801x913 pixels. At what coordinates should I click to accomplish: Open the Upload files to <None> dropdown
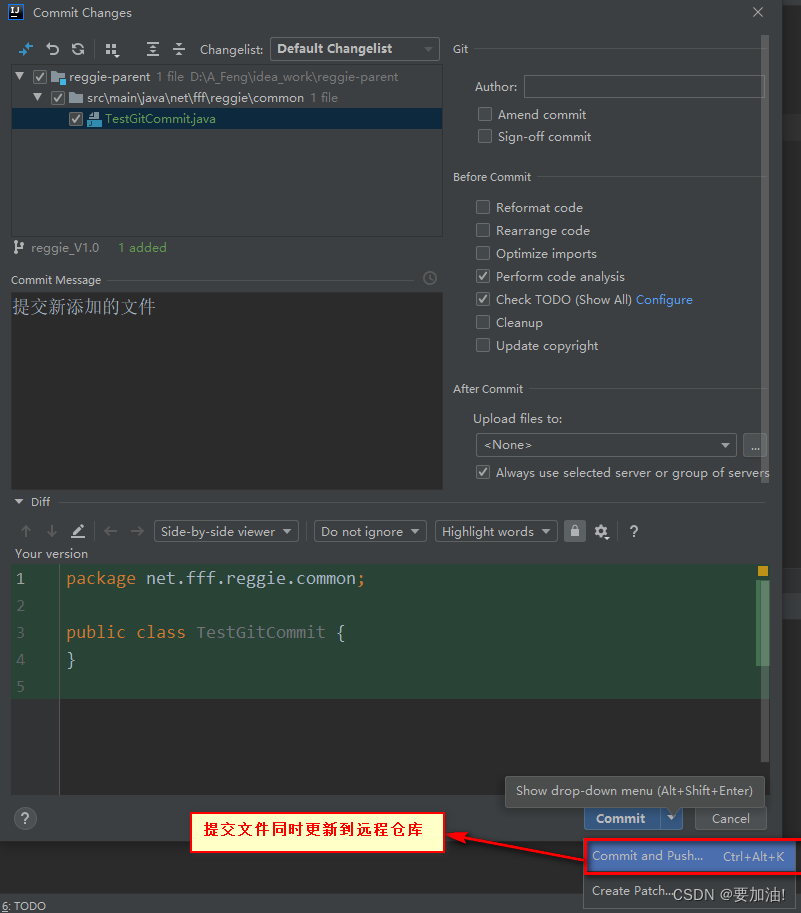pos(606,445)
